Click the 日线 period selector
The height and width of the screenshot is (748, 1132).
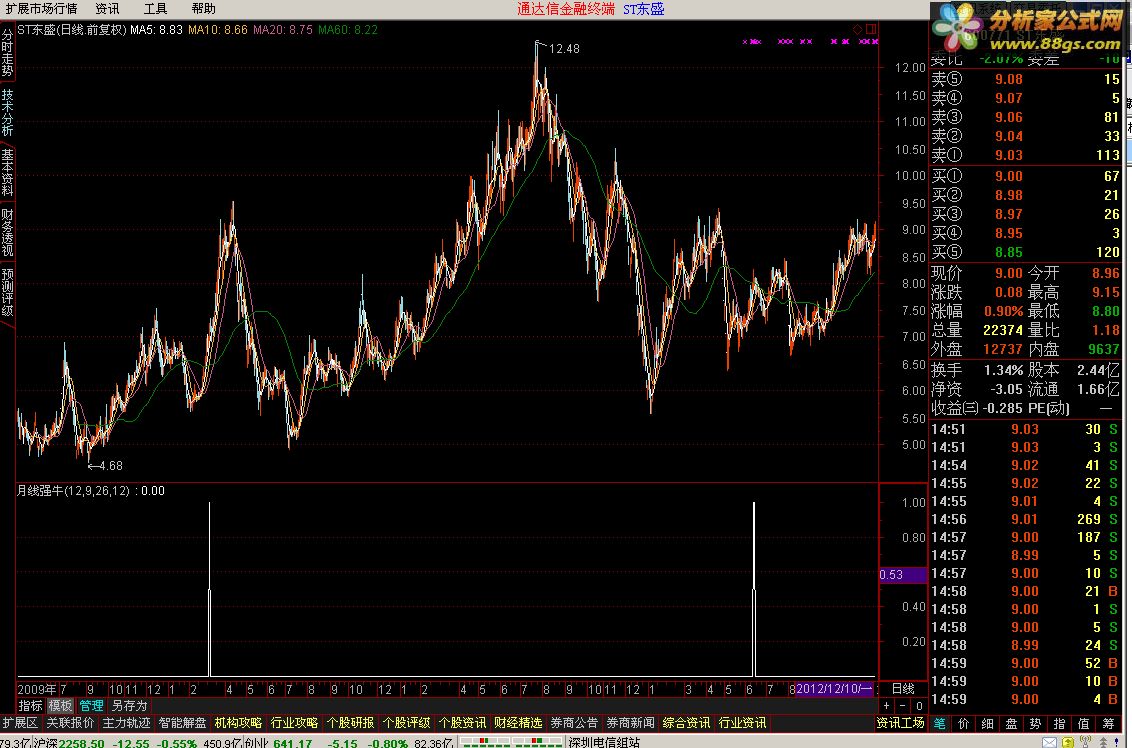903,689
